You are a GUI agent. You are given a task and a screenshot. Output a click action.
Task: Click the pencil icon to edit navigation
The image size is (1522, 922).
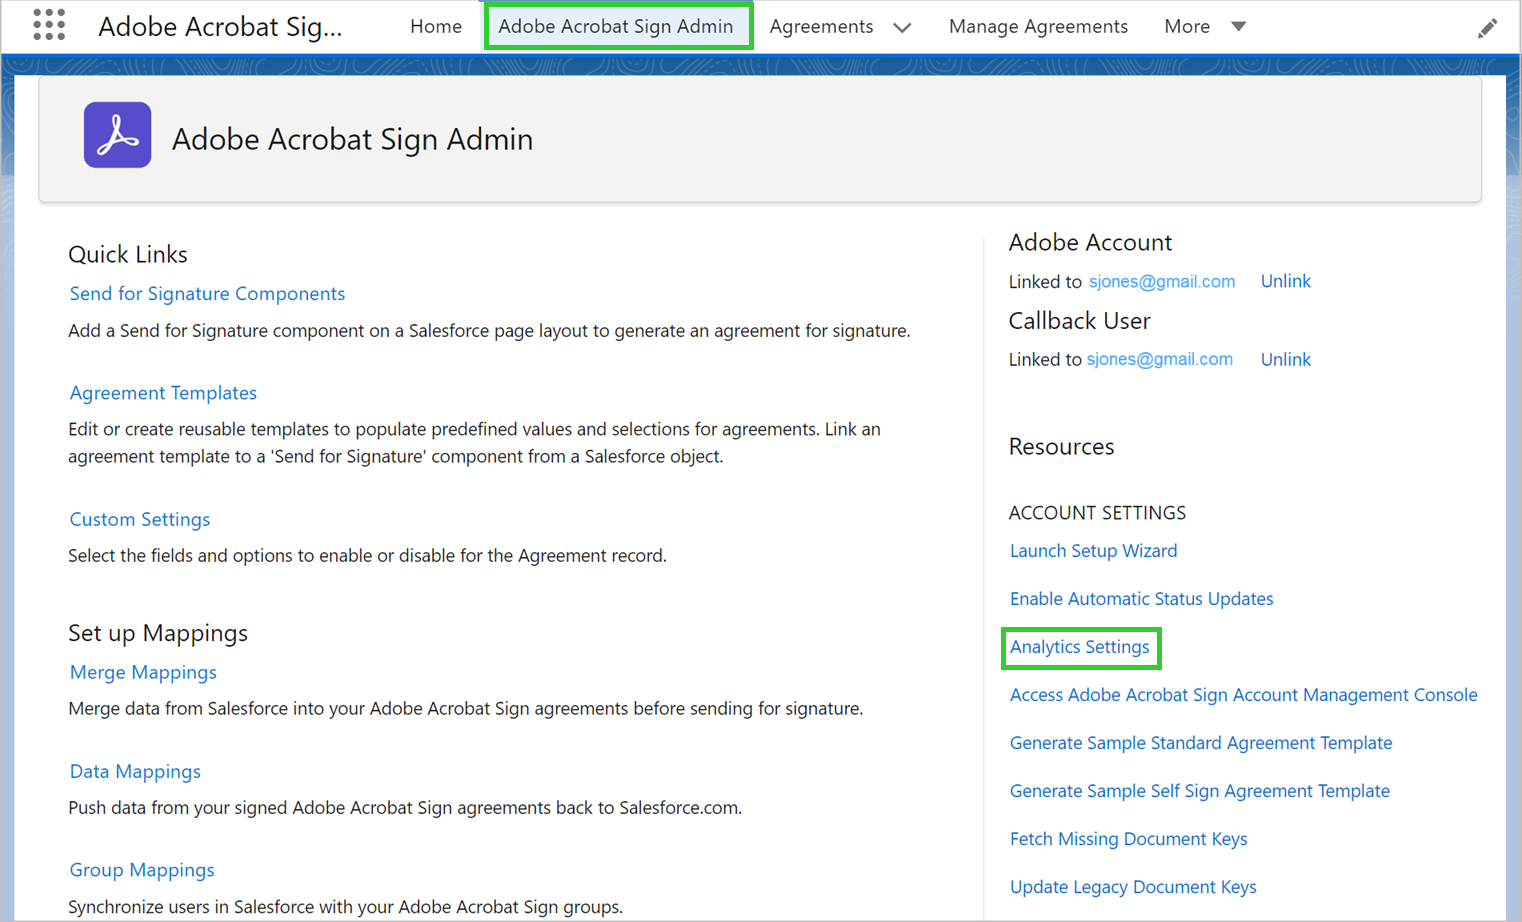pos(1488,27)
